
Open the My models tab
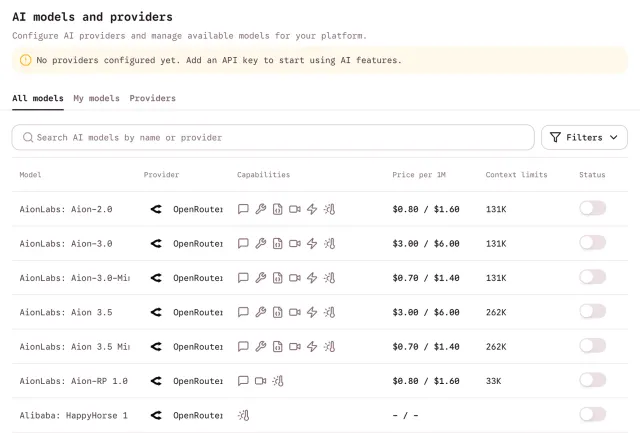pos(96,98)
